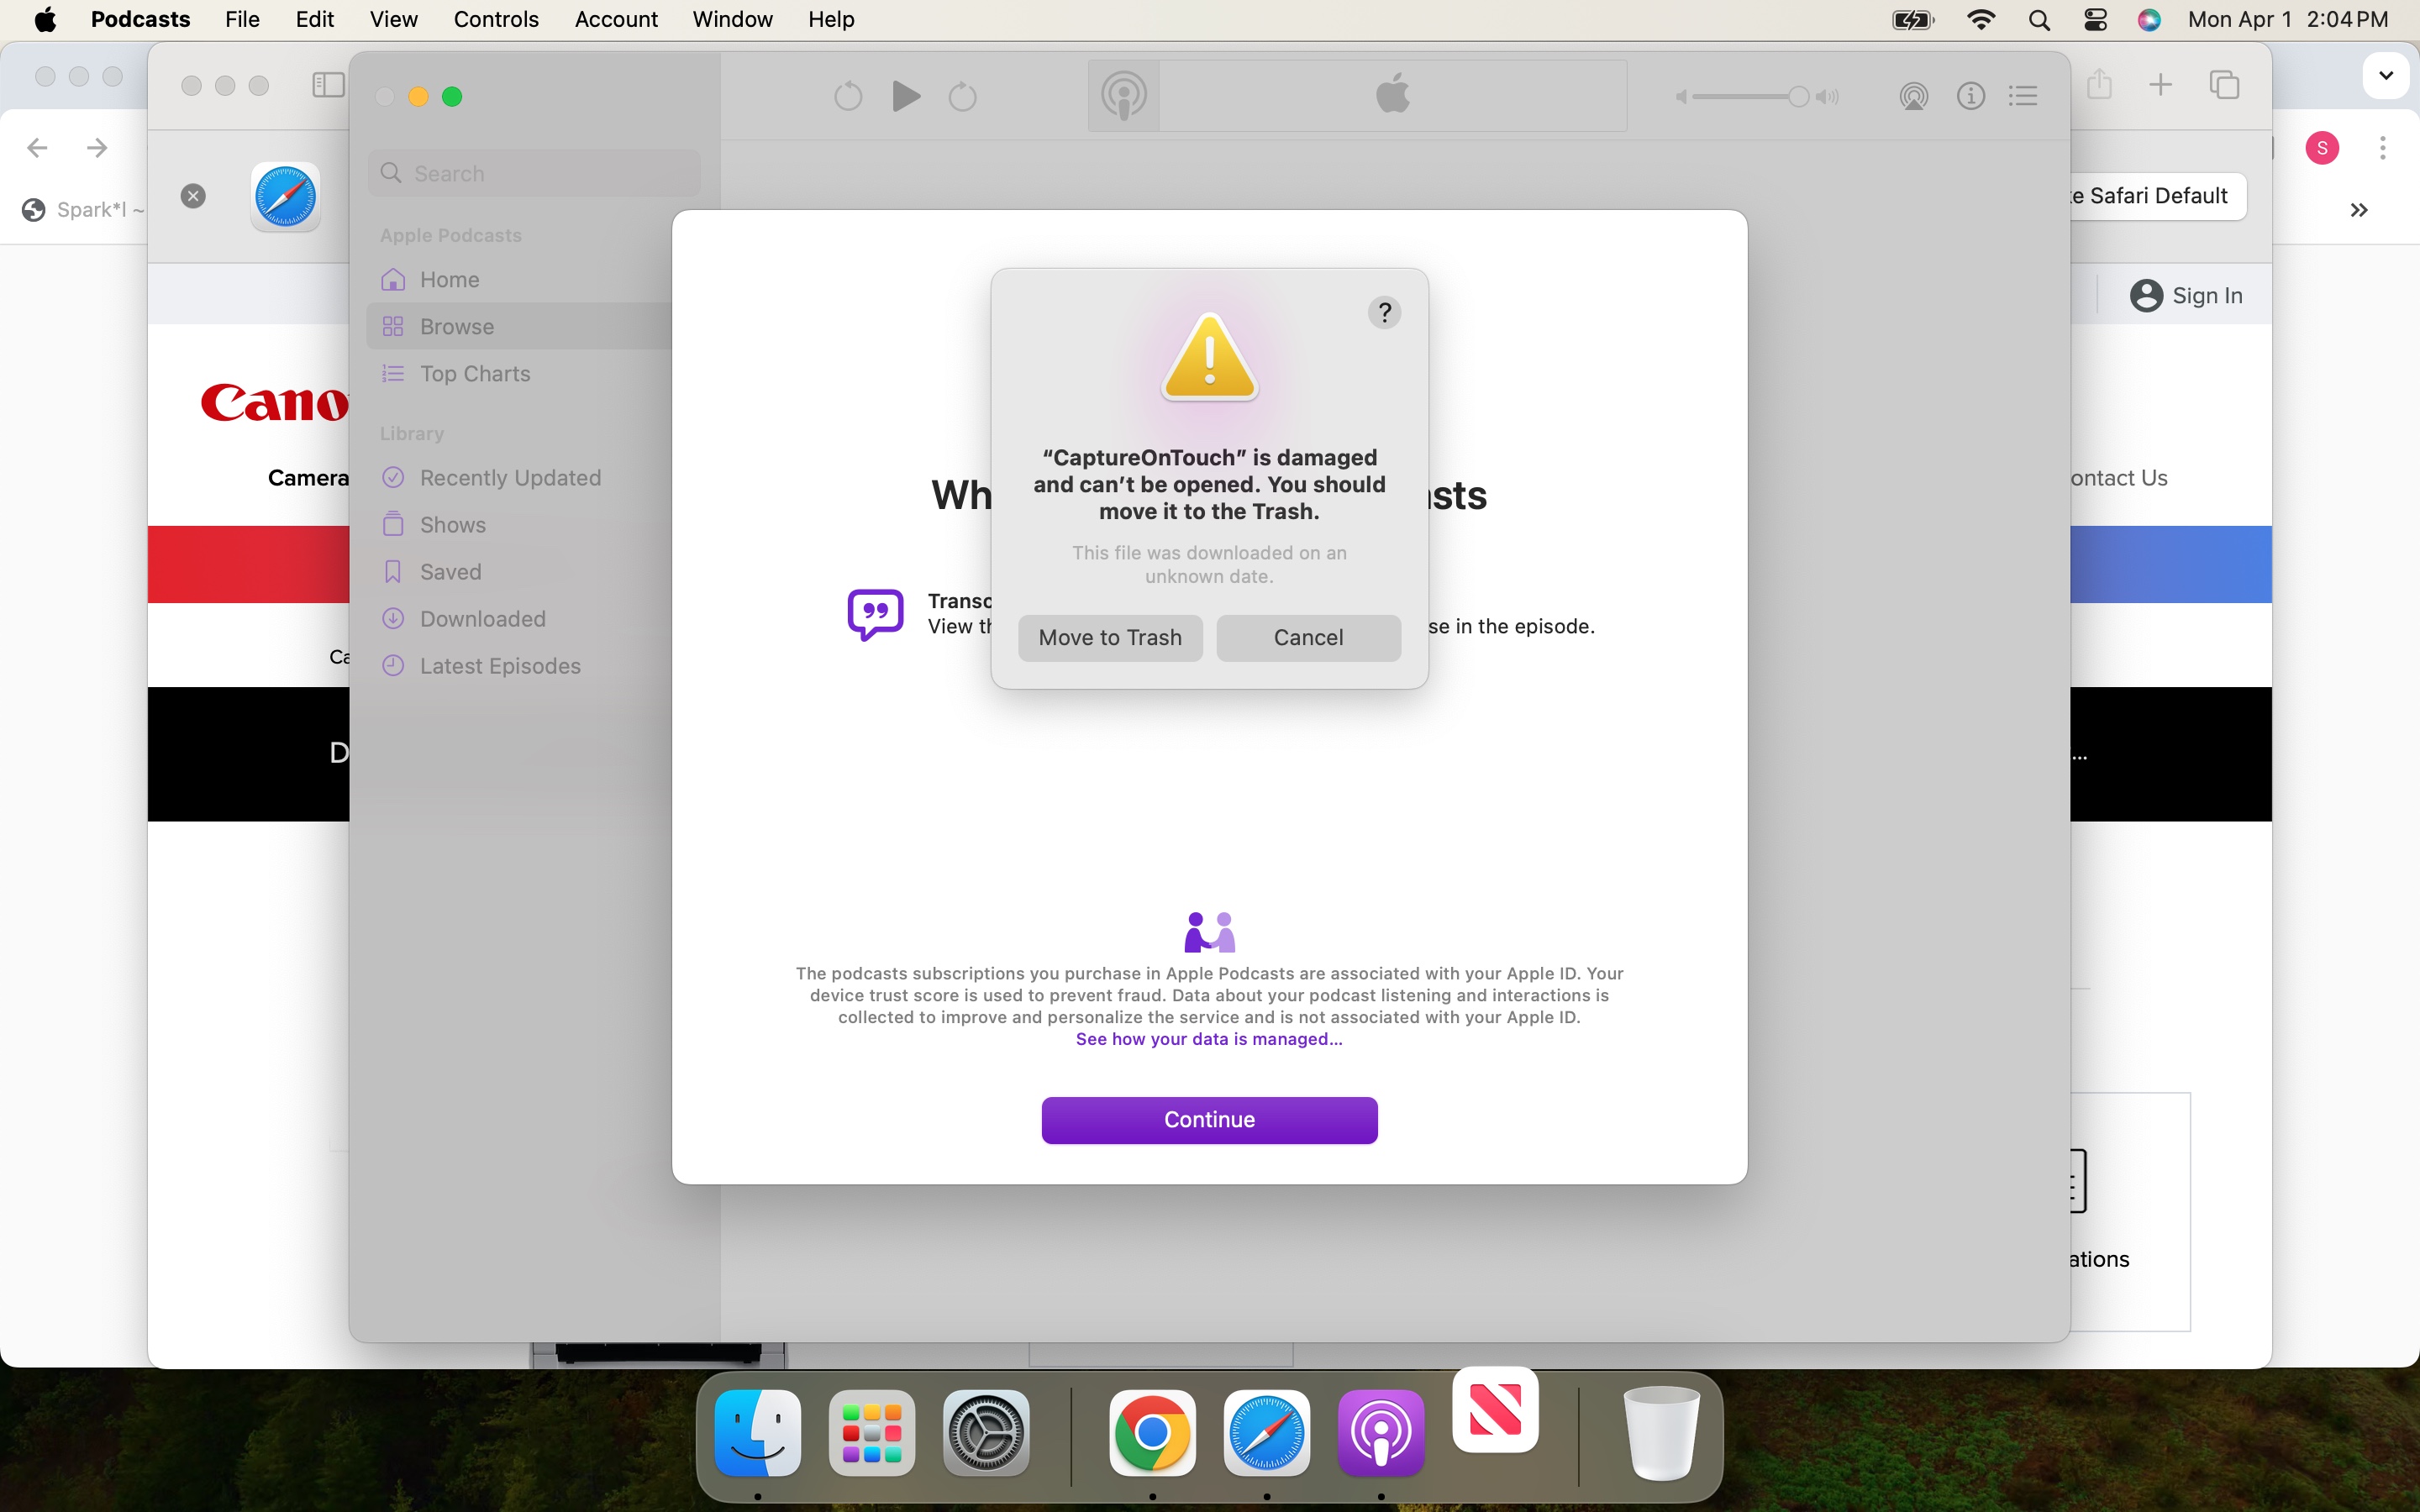Open Downloaded in the Library sidebar

[x=482, y=619]
